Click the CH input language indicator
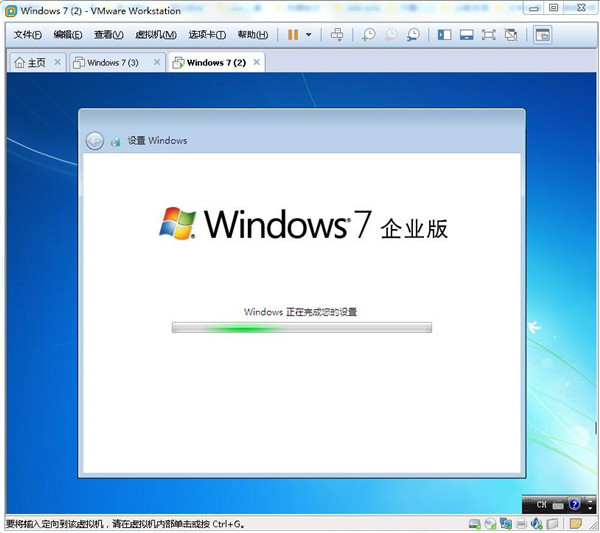Screen dimensions: 600x533 [x=541, y=505]
